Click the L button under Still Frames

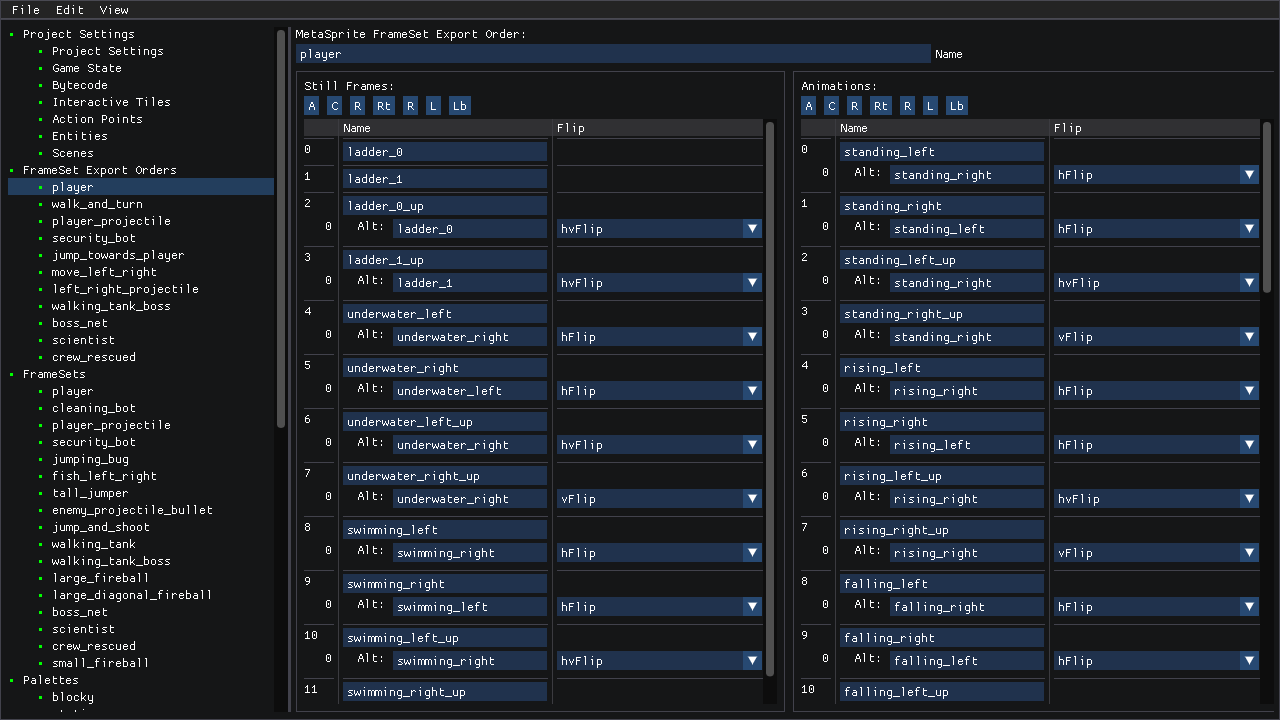[x=433, y=106]
